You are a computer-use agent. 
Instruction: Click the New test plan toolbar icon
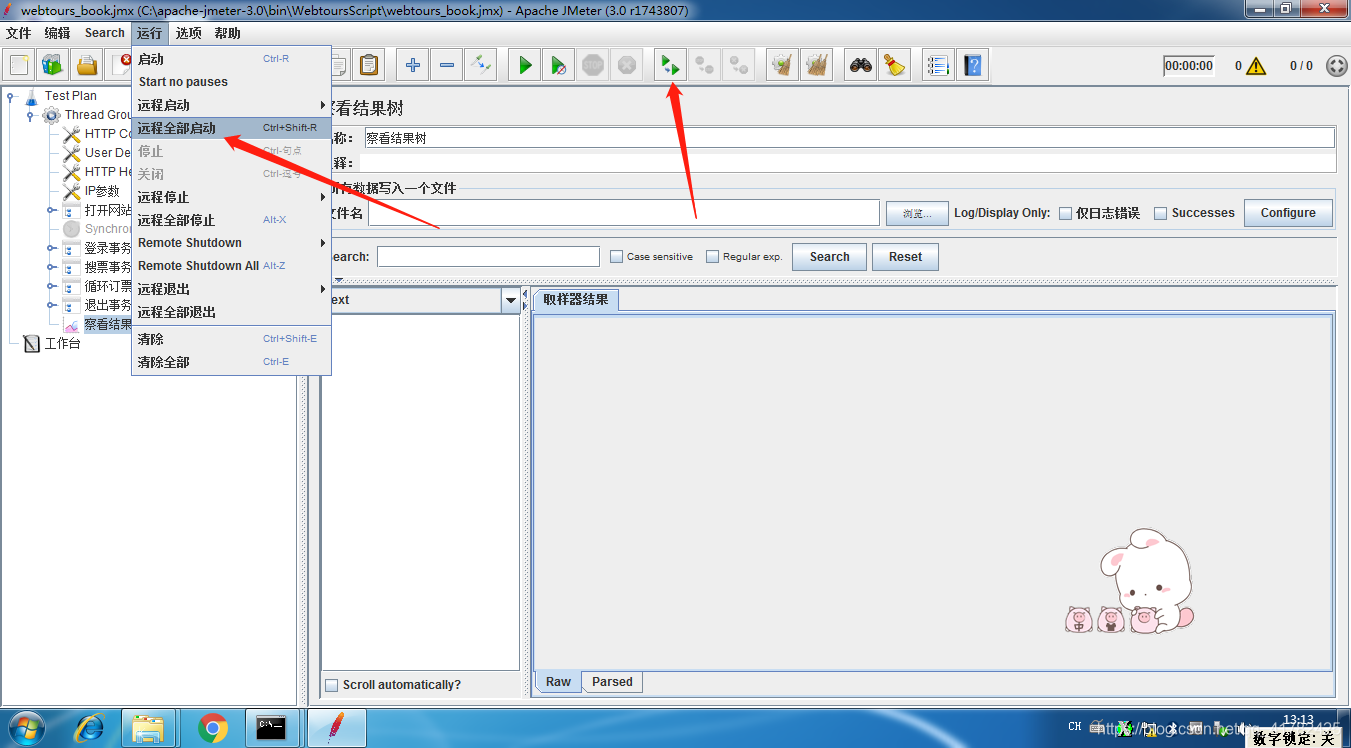[x=19, y=66]
